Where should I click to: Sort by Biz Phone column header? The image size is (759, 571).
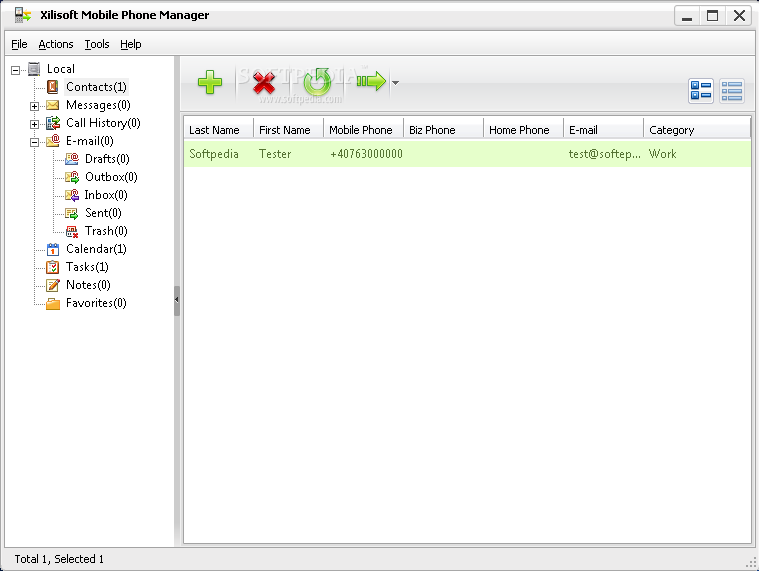(x=443, y=130)
